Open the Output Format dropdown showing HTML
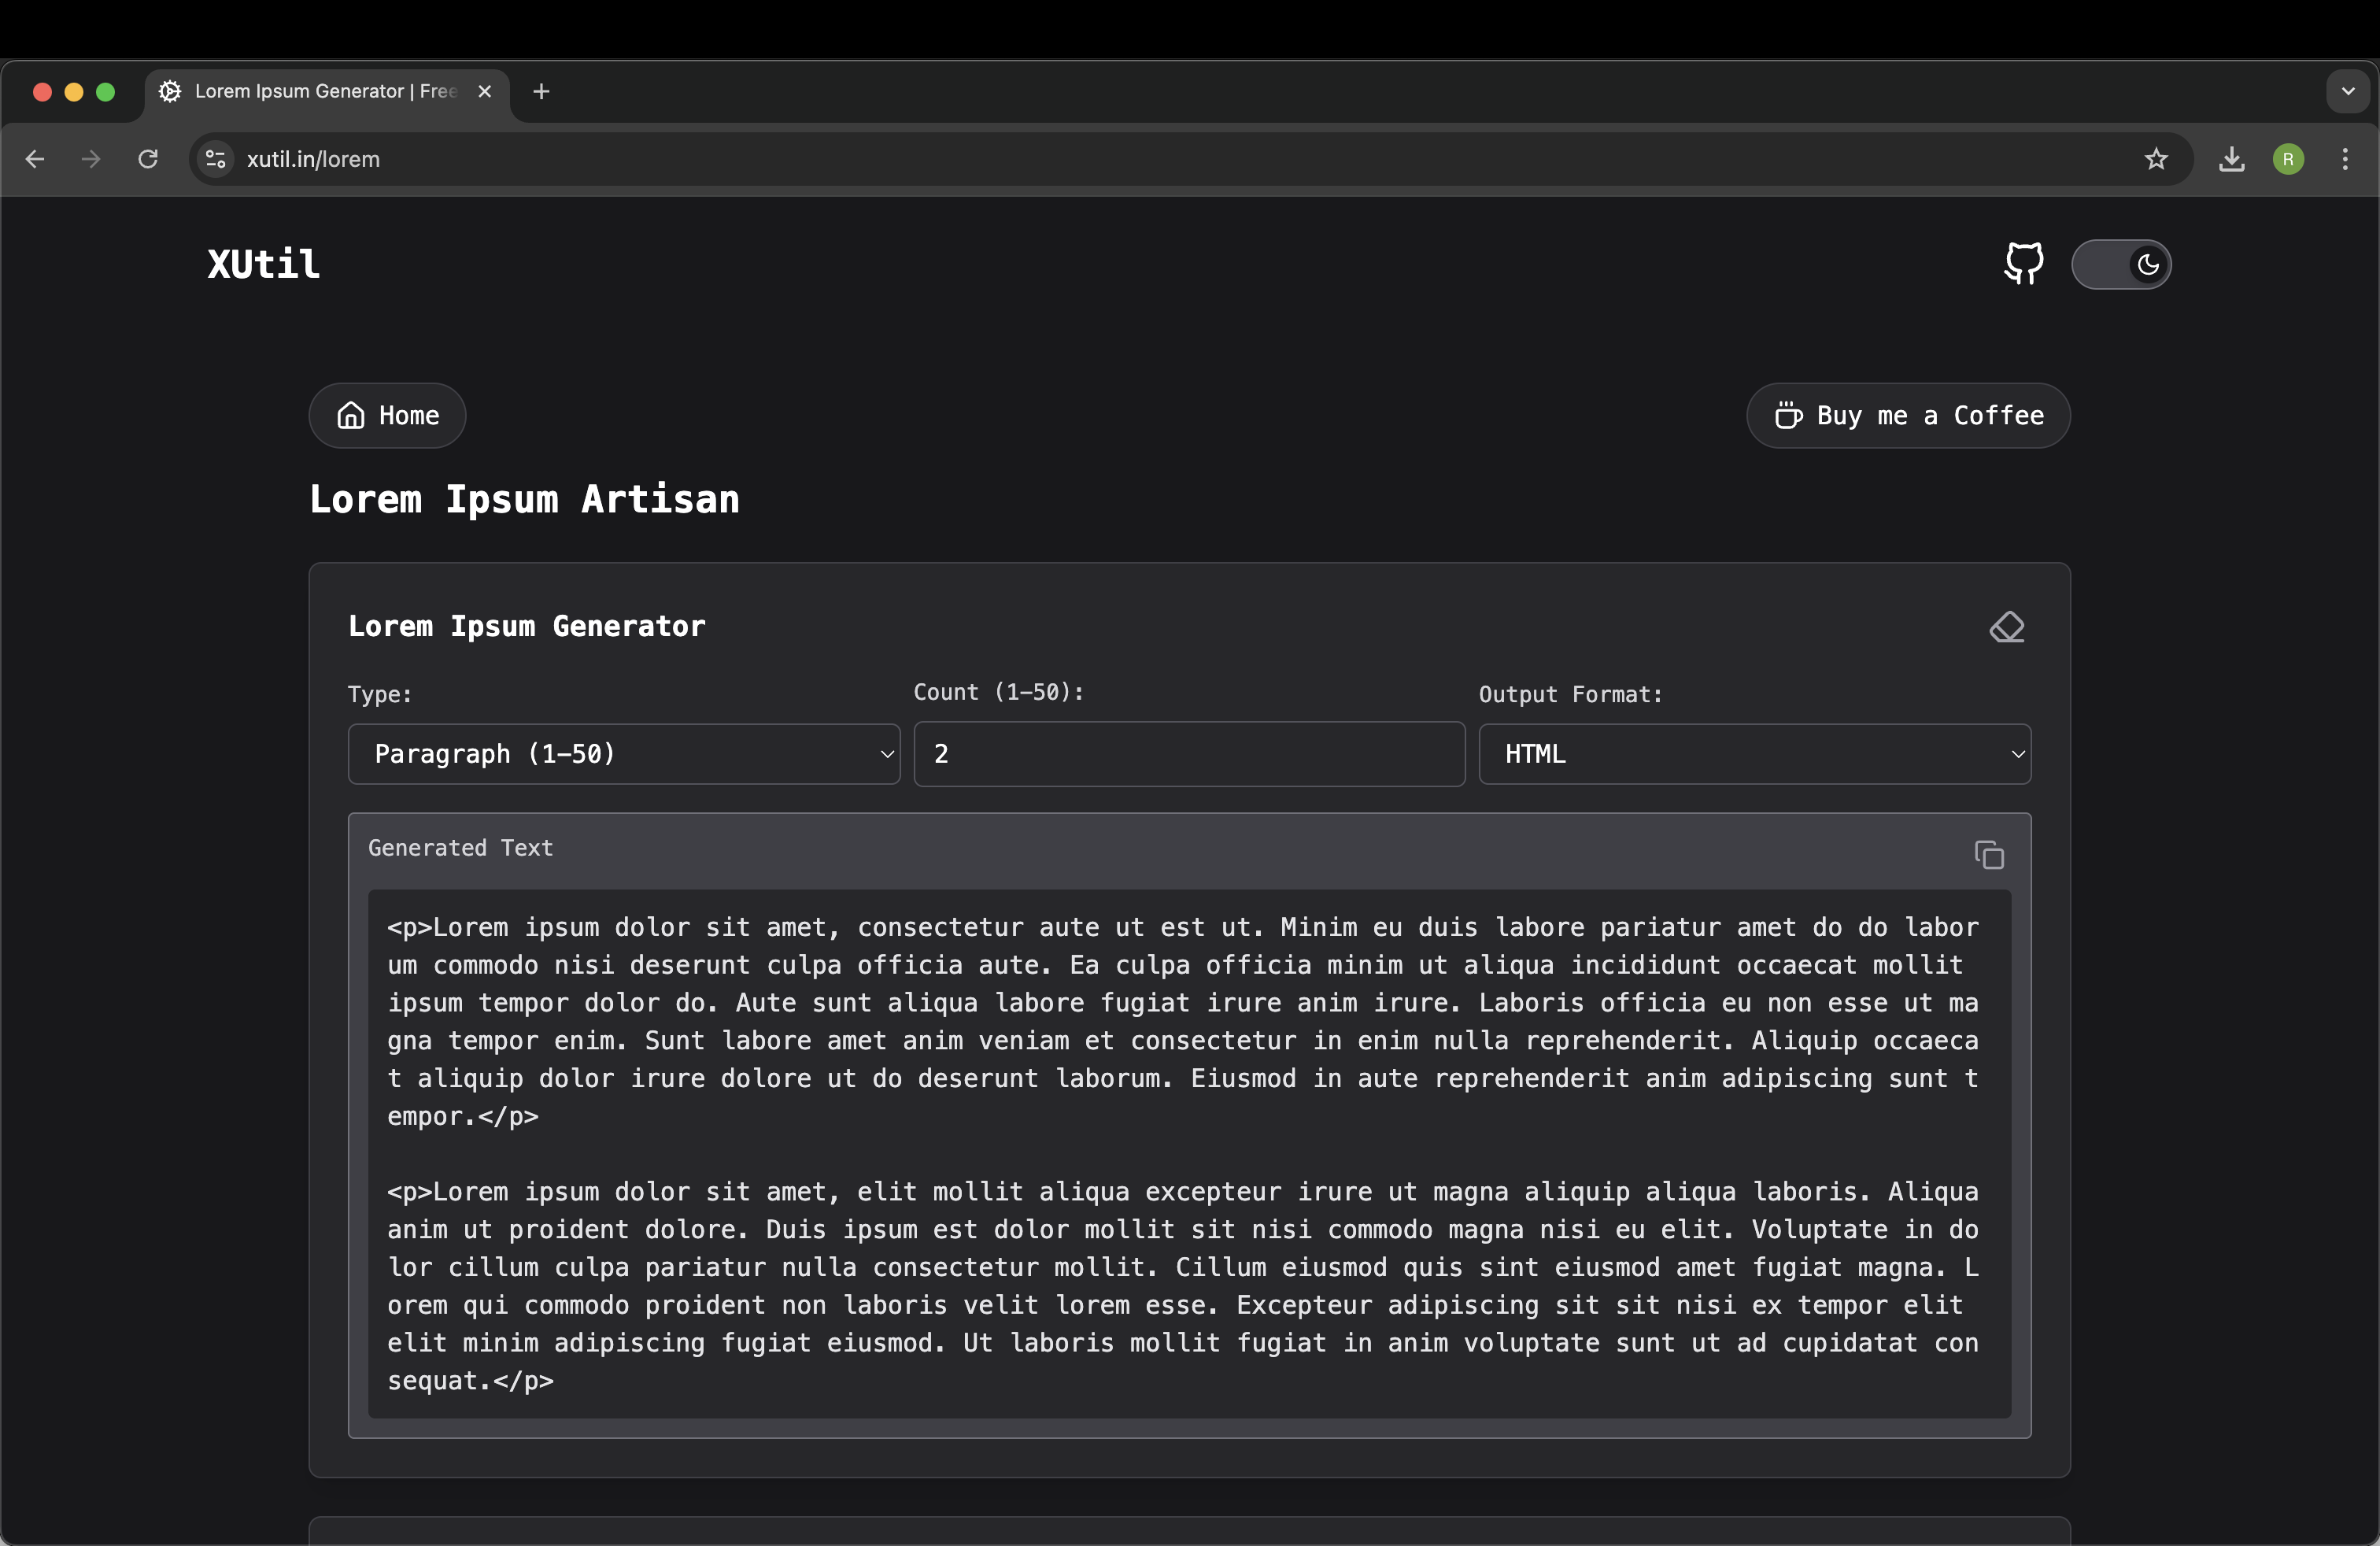Screen dimensions: 2380x1546 tap(1754, 754)
